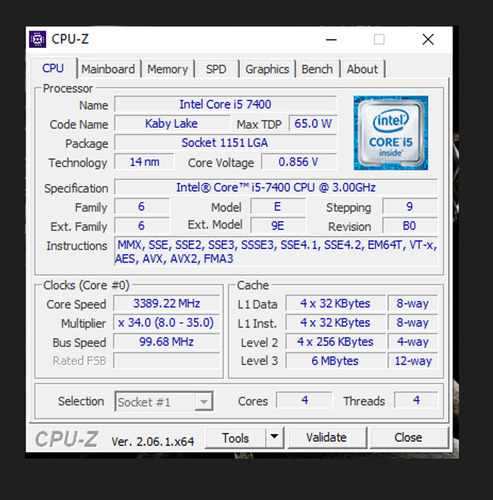Click the CPU-Z application icon in title bar
493x500 pixels.
(x=37, y=39)
